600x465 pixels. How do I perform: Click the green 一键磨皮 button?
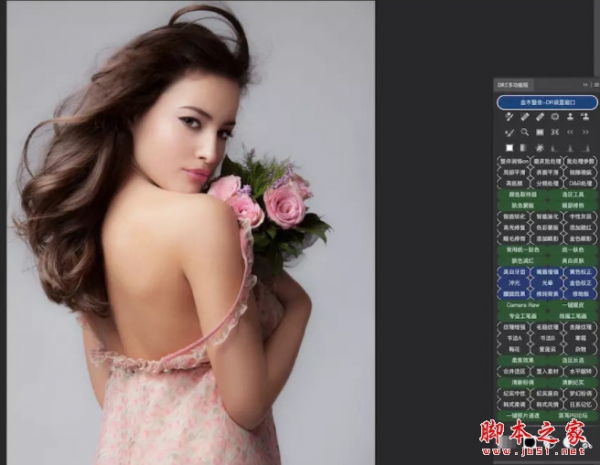573,305
